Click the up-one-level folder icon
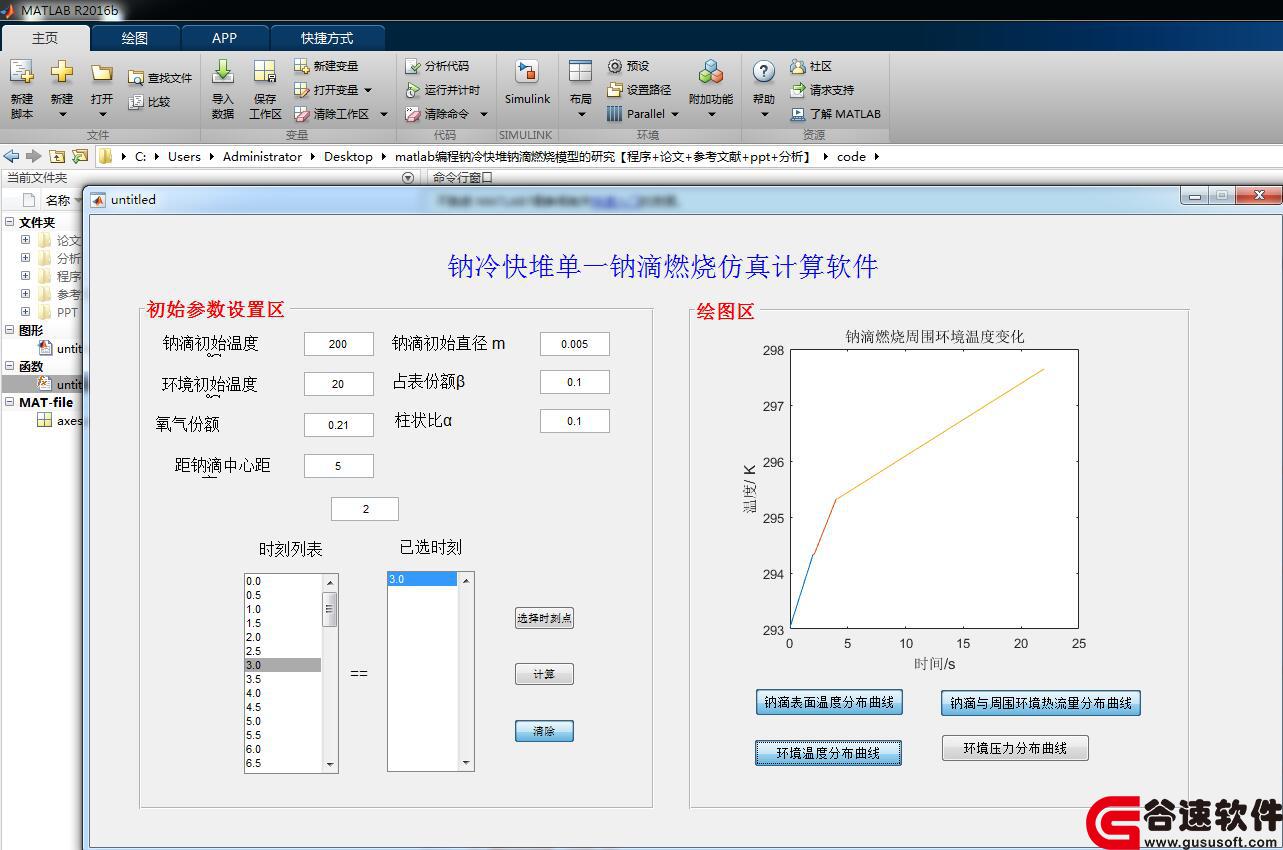This screenshot has height=850, width=1283. [57, 156]
